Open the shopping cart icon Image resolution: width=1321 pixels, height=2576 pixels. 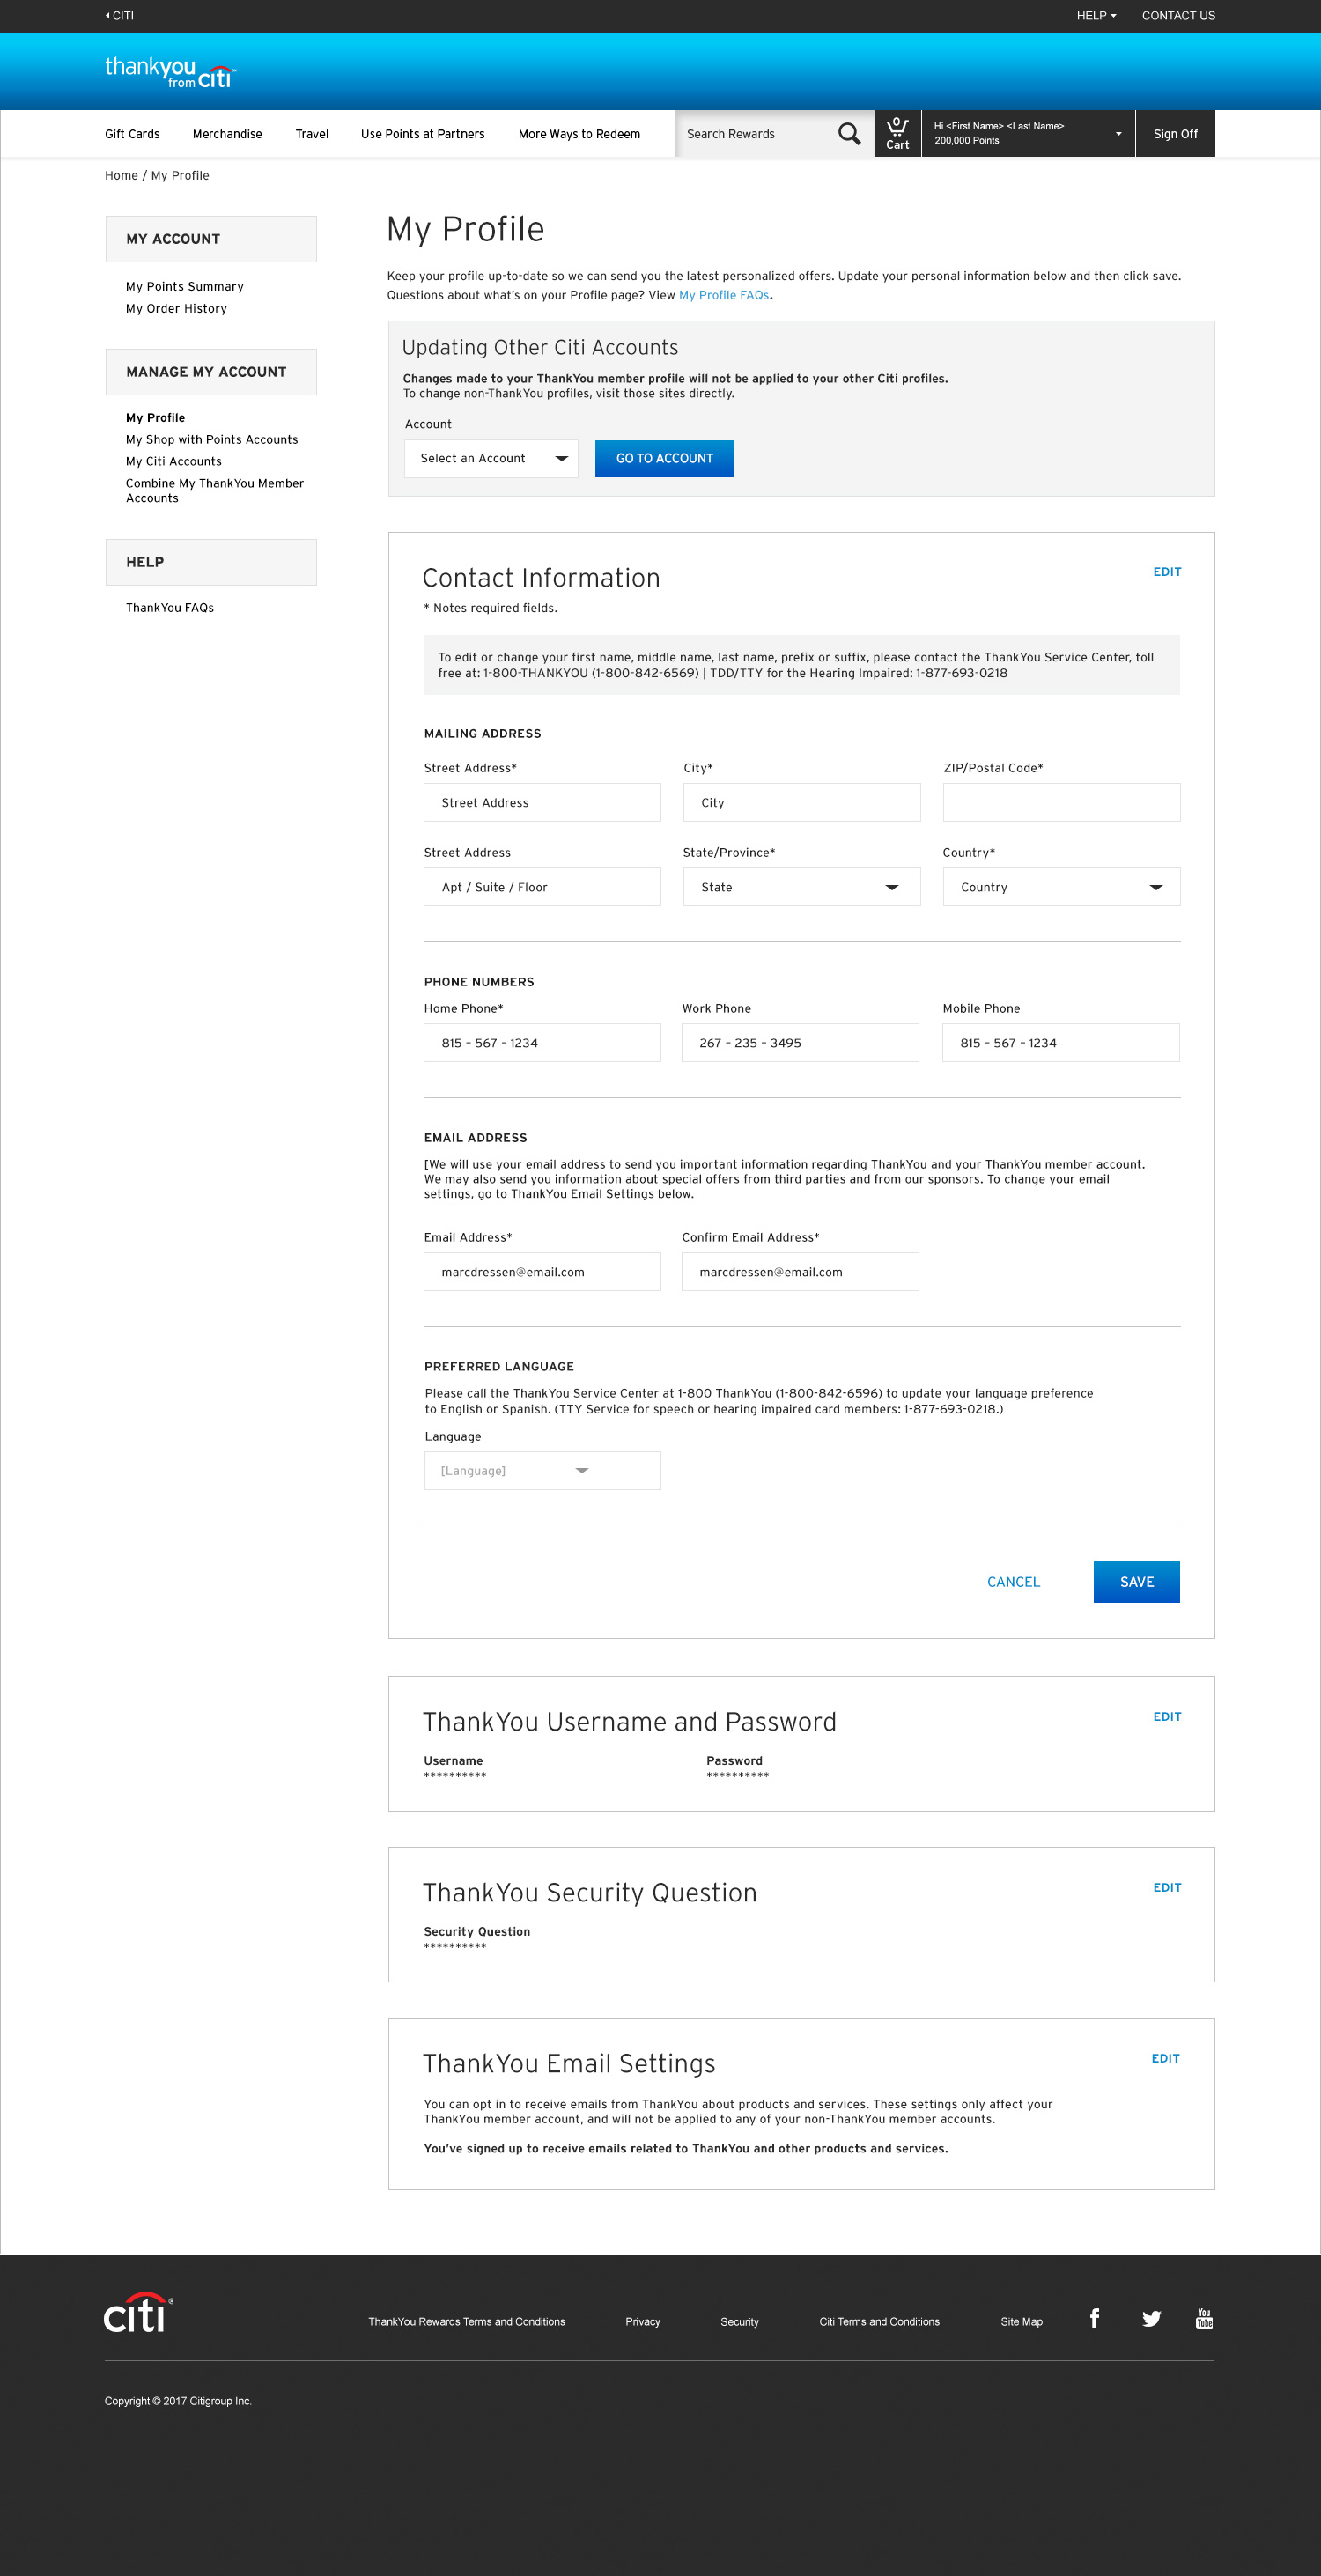pyautogui.click(x=897, y=134)
